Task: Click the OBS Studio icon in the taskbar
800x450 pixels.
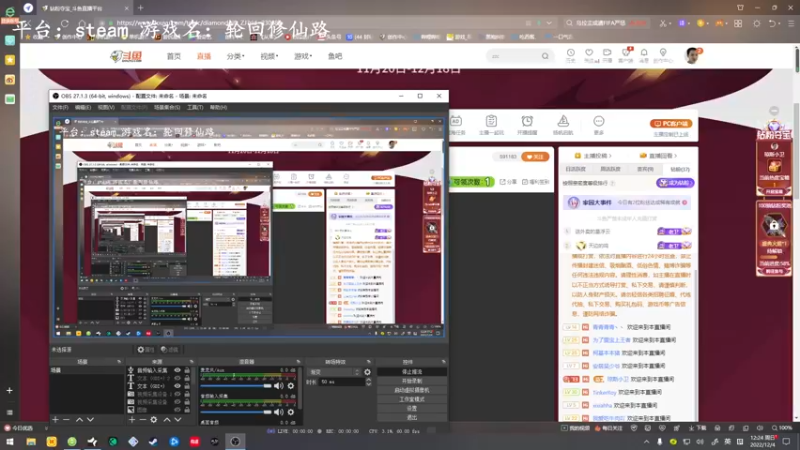Action: point(235,441)
